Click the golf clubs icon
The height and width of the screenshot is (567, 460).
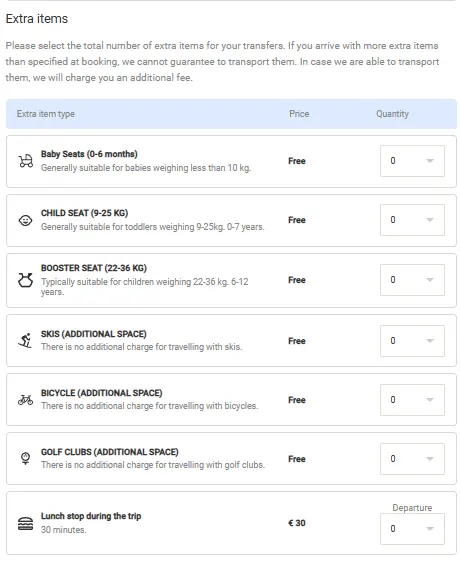pos(25,459)
